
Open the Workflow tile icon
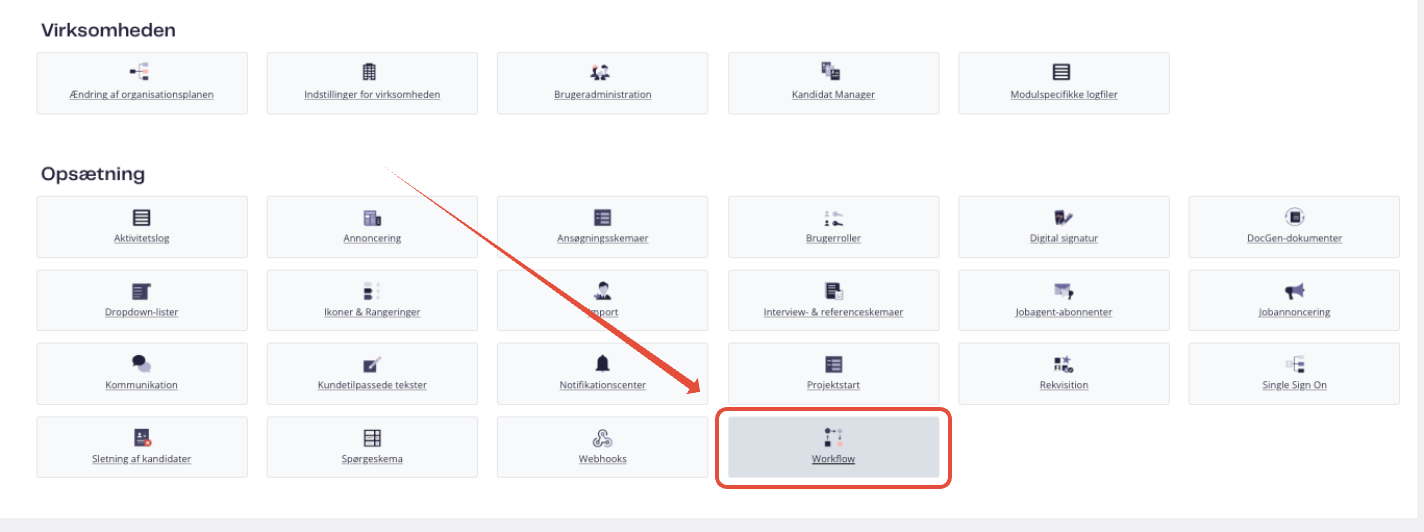coord(833,437)
